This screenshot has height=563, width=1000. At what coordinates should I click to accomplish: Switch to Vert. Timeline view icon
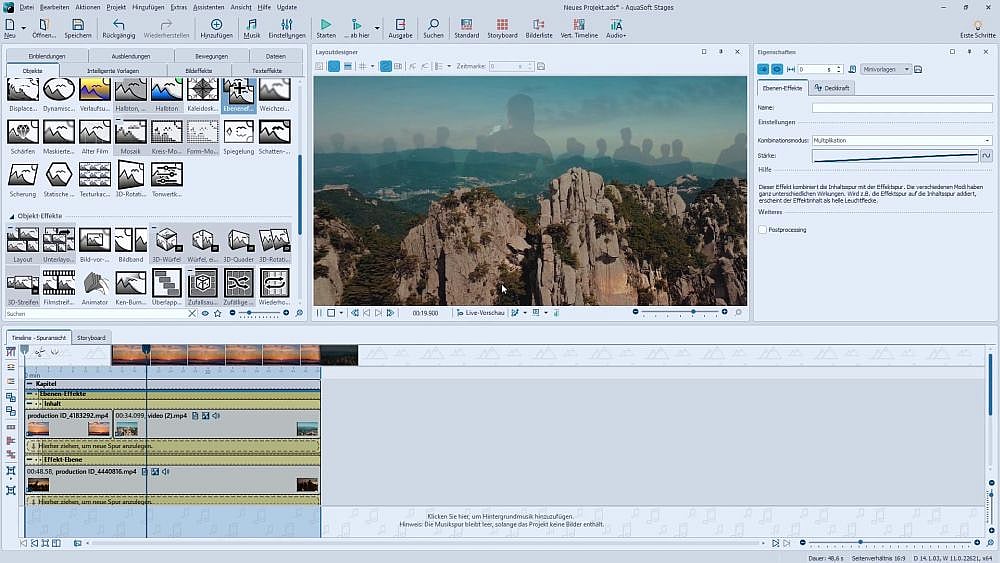tap(579, 24)
